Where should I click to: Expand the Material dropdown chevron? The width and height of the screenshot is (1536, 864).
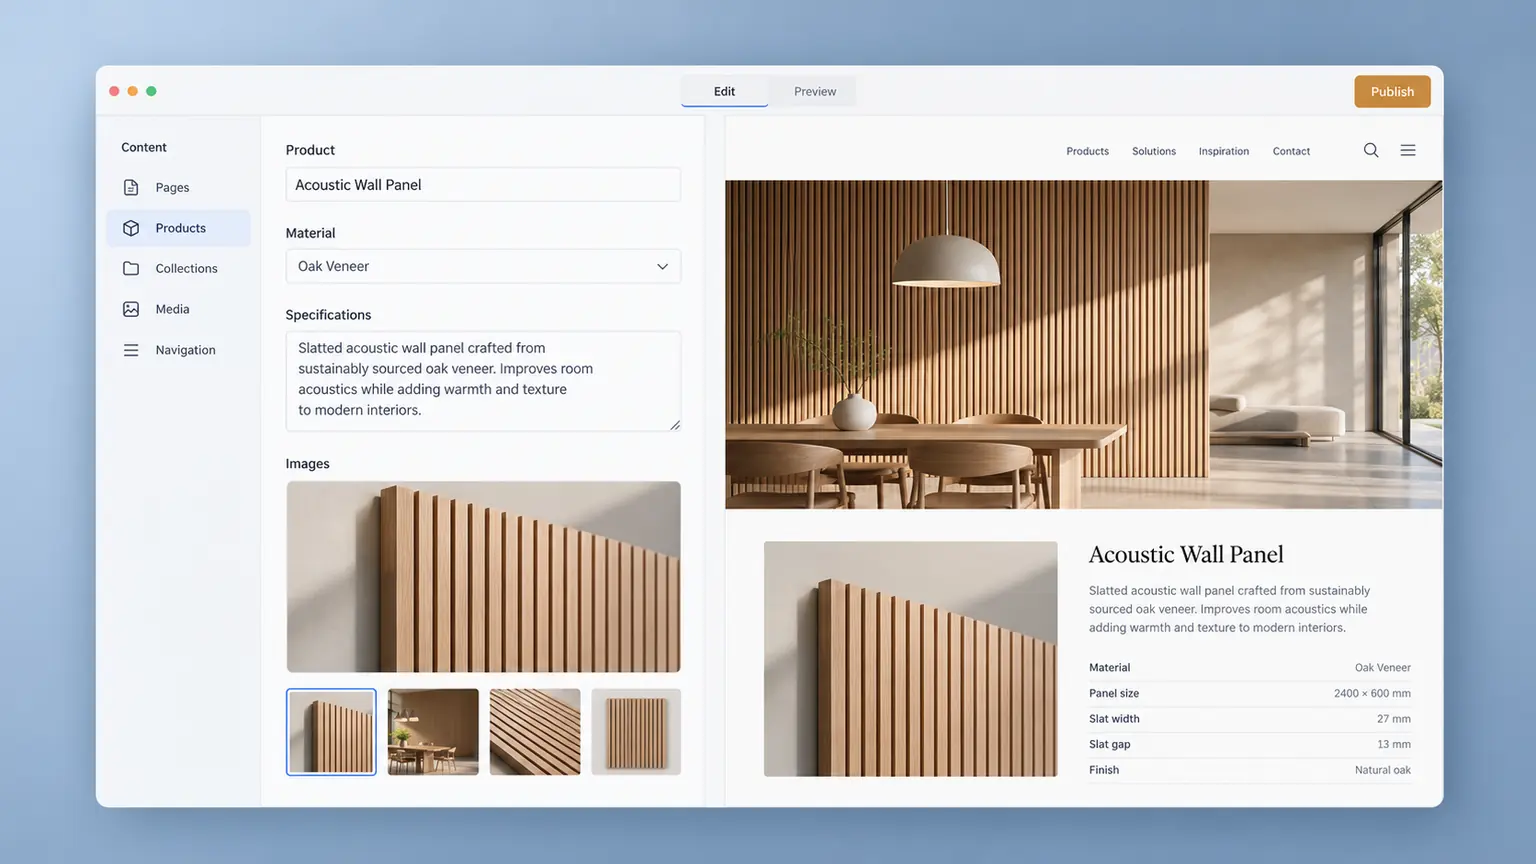coord(662,267)
